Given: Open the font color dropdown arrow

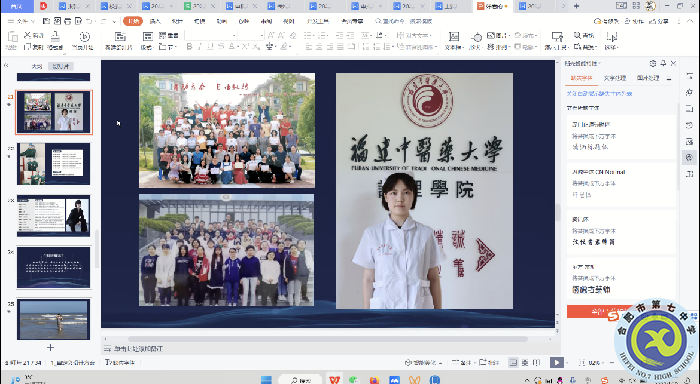Looking at the screenshot, I should (238, 46).
